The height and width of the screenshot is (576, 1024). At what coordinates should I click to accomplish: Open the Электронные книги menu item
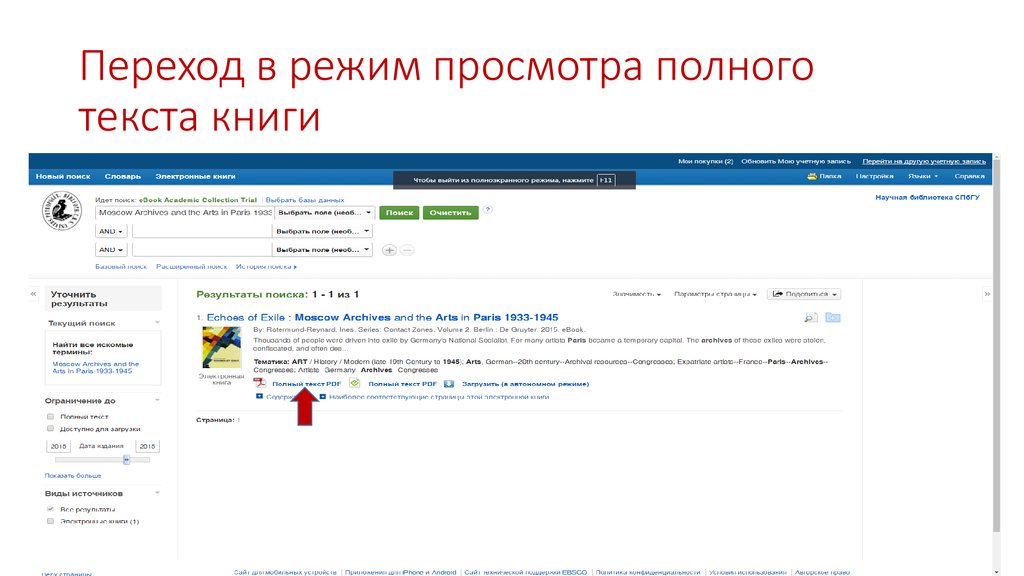pyautogui.click(x=195, y=176)
